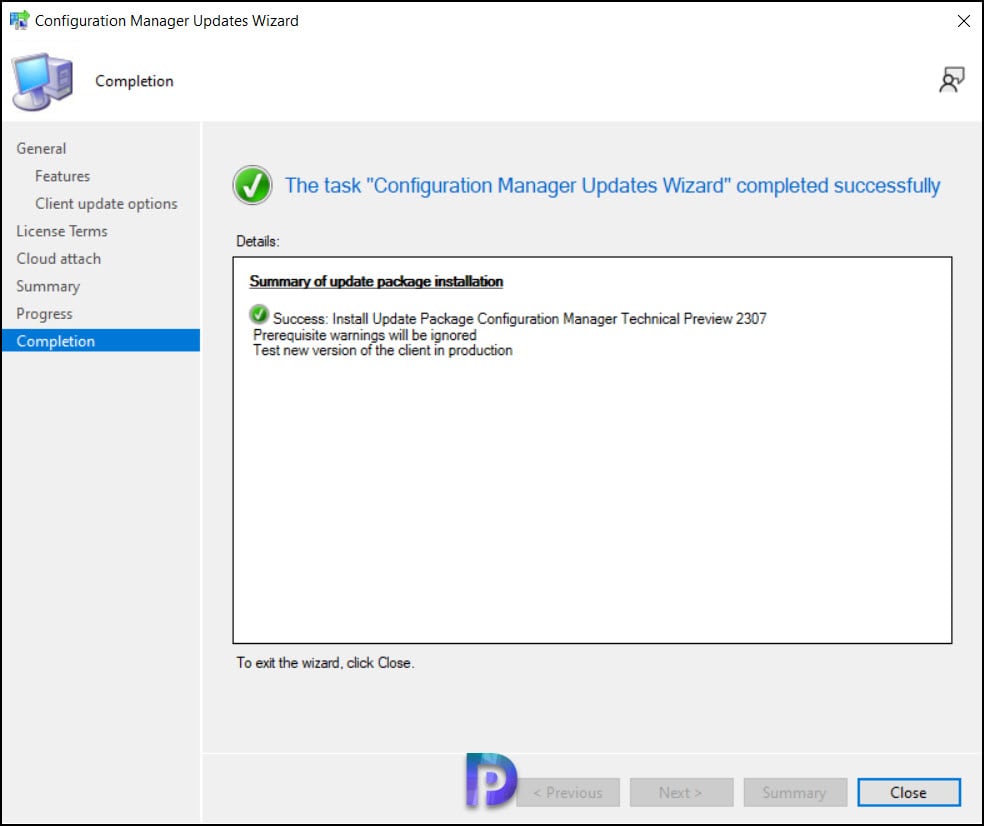Select the Progress step in sidebar
Screen dimensions: 984x826
click(x=45, y=314)
